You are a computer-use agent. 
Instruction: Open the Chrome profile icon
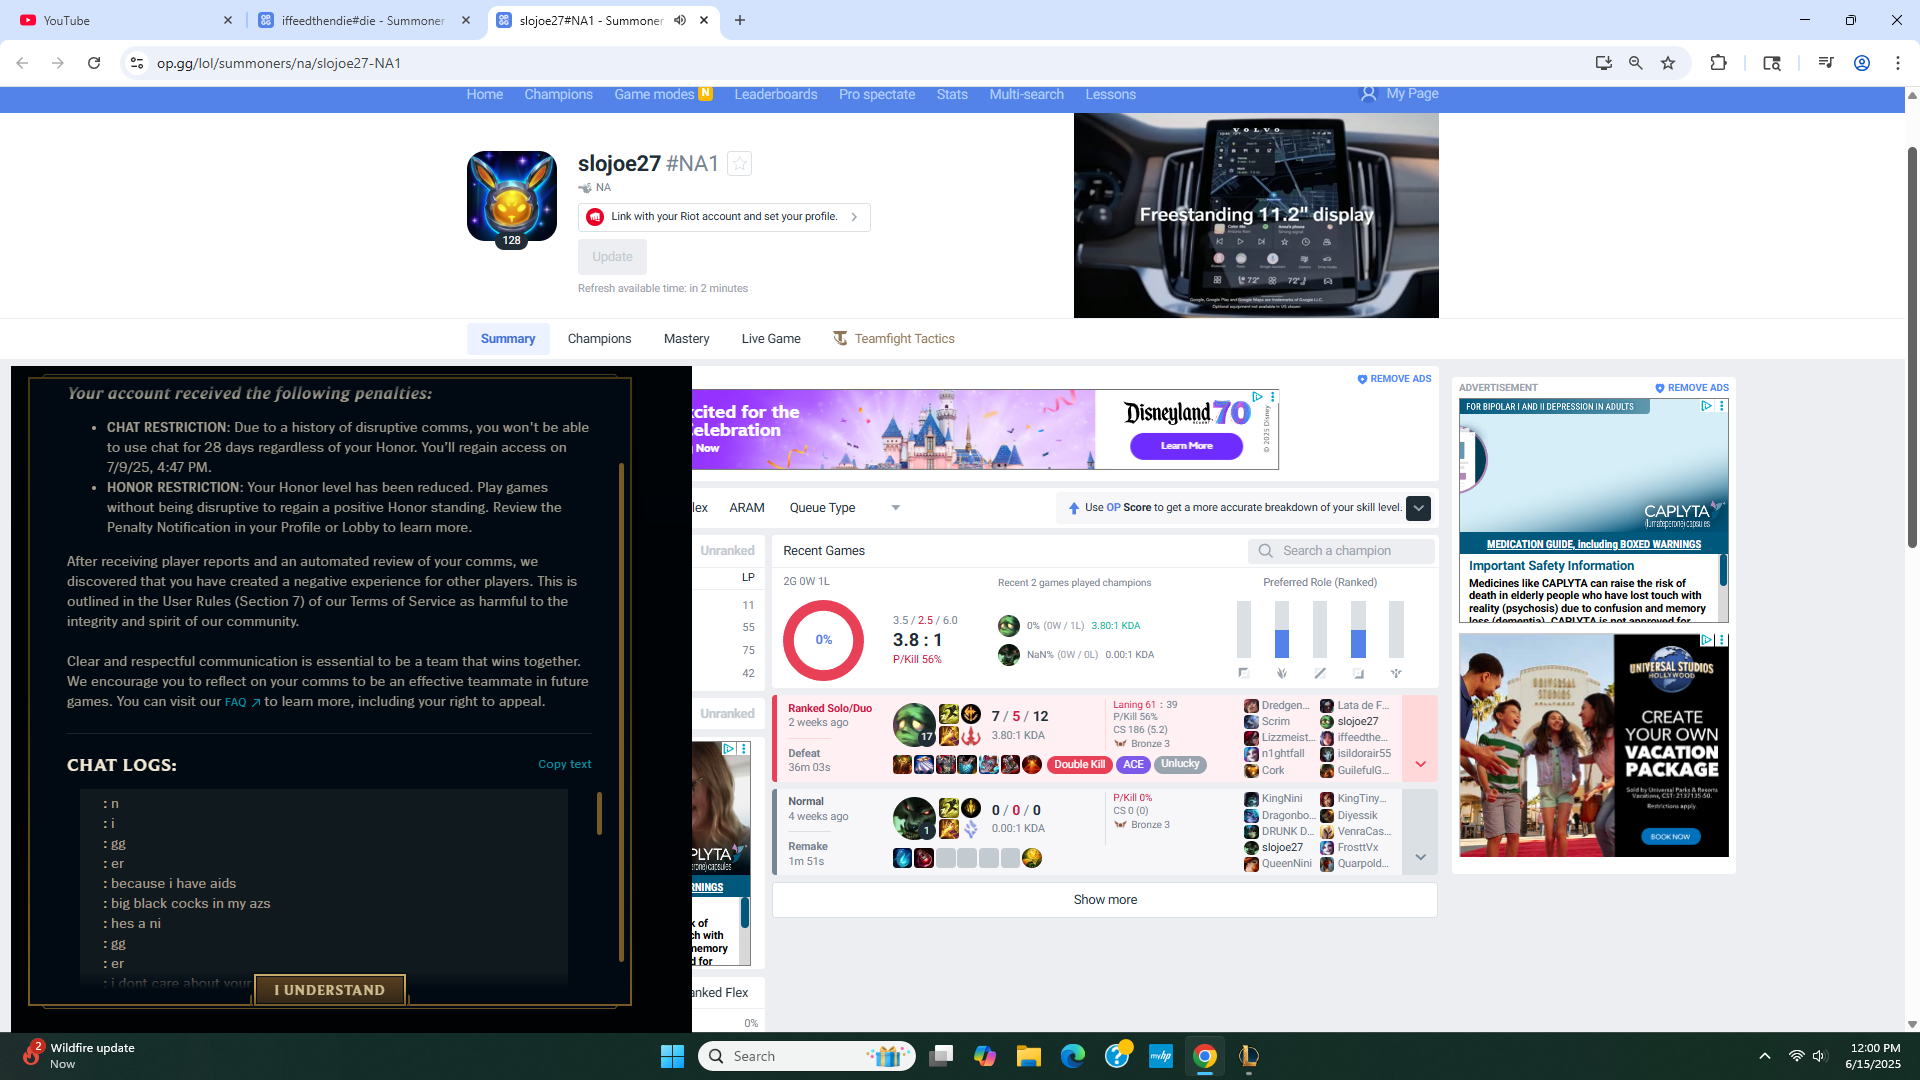click(1862, 63)
